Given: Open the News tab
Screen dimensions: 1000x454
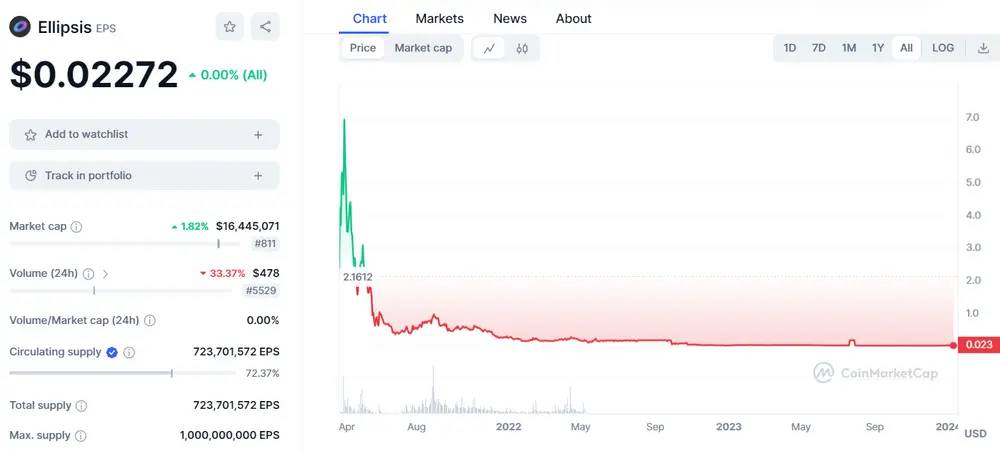Looking at the screenshot, I should pos(510,18).
